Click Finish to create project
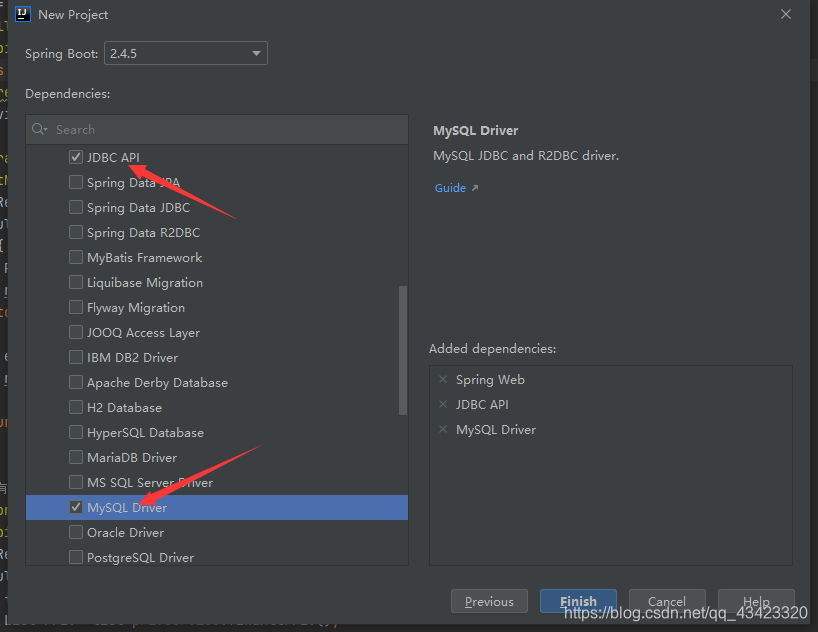Viewport: 818px width, 632px height. point(579,601)
